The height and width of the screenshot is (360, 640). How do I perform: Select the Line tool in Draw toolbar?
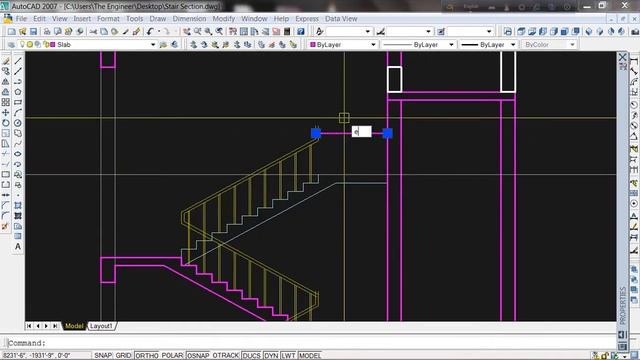pyautogui.click(x=18, y=61)
